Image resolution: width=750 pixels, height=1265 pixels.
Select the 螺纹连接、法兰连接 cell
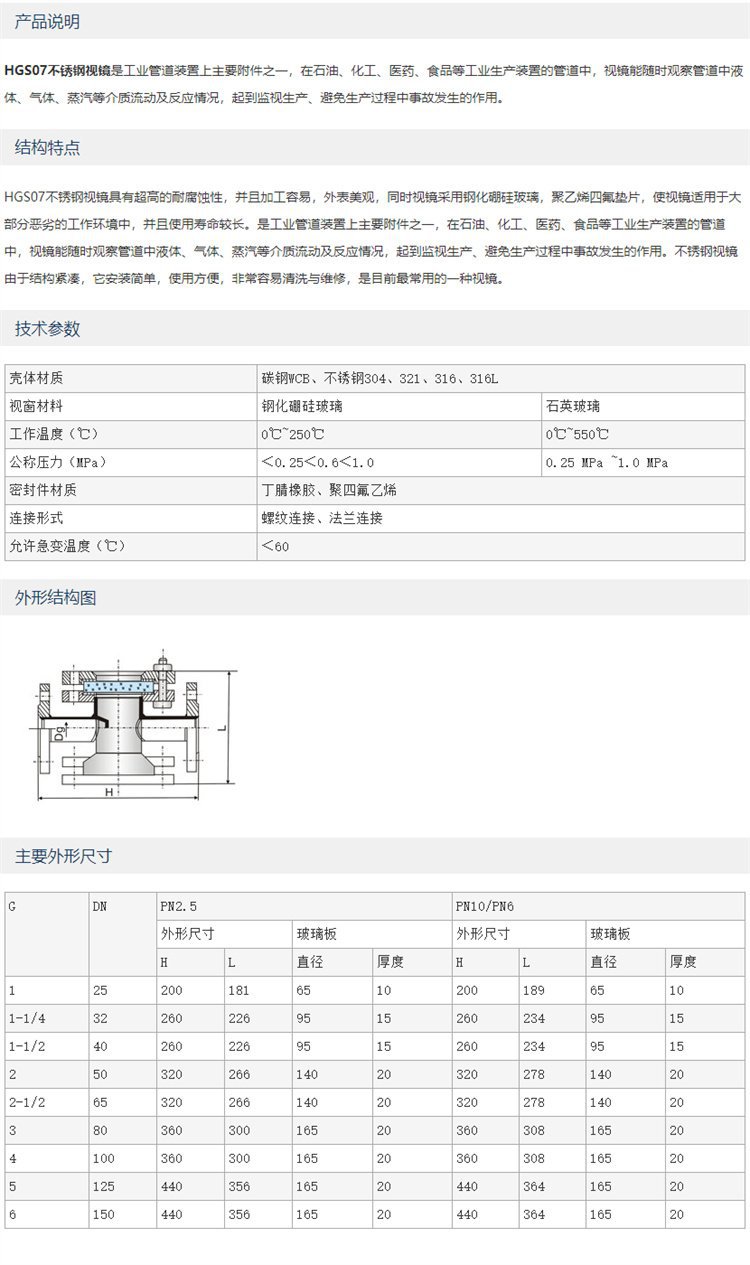[500, 518]
